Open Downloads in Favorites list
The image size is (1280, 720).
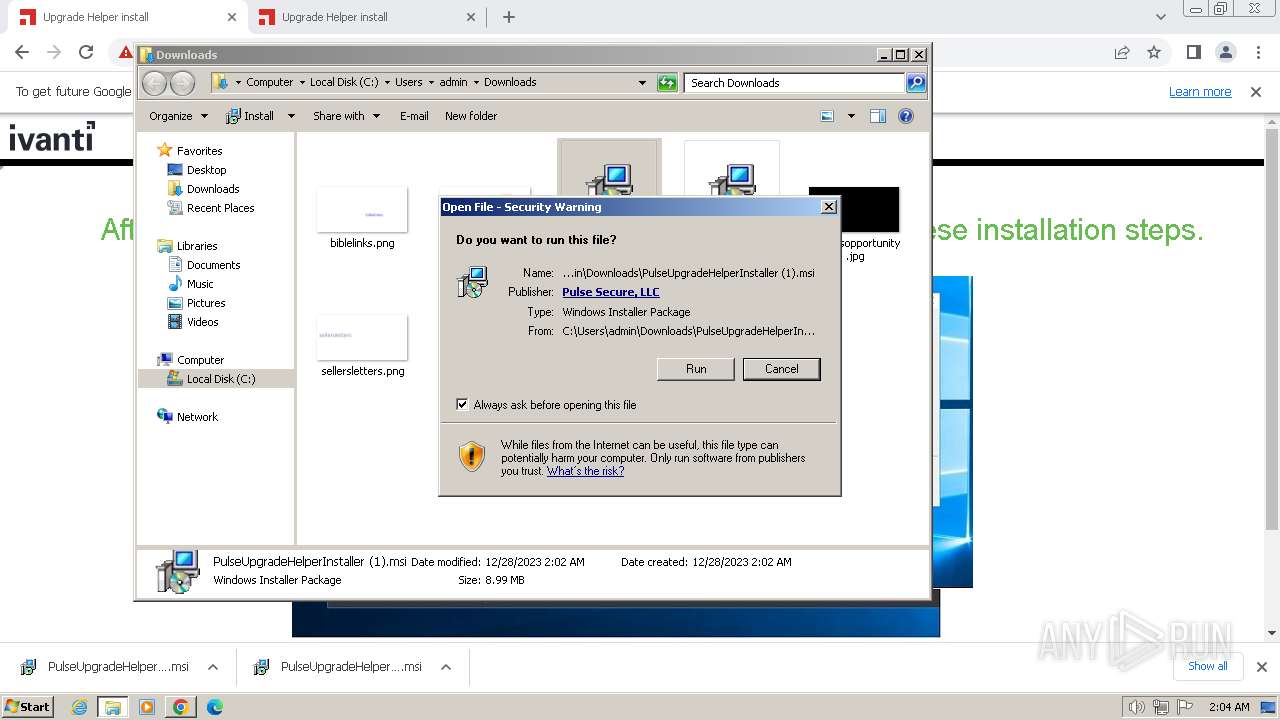click(213, 189)
